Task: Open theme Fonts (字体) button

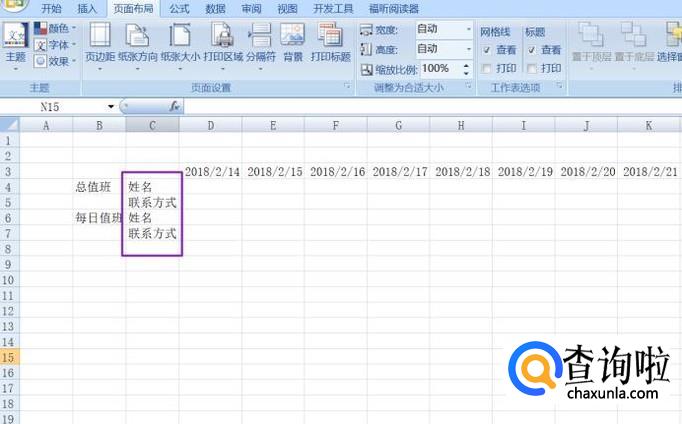Action: (52, 45)
